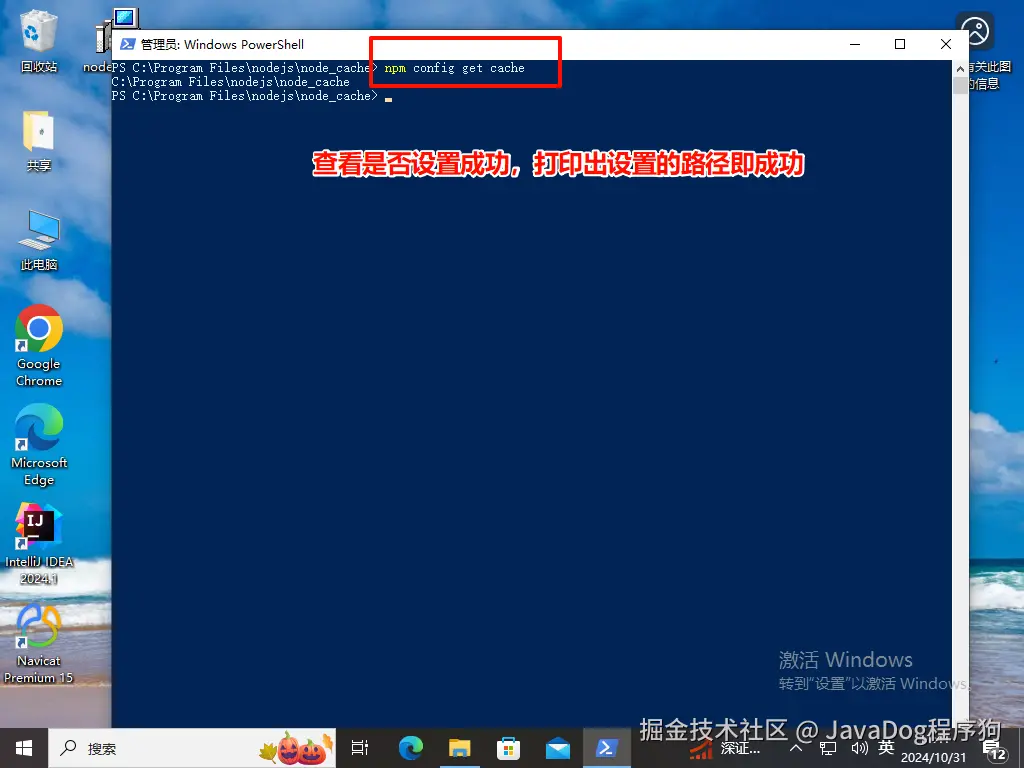Open the Microsoft Edge desktop shortcut
The width and height of the screenshot is (1024, 768).
tap(39, 445)
